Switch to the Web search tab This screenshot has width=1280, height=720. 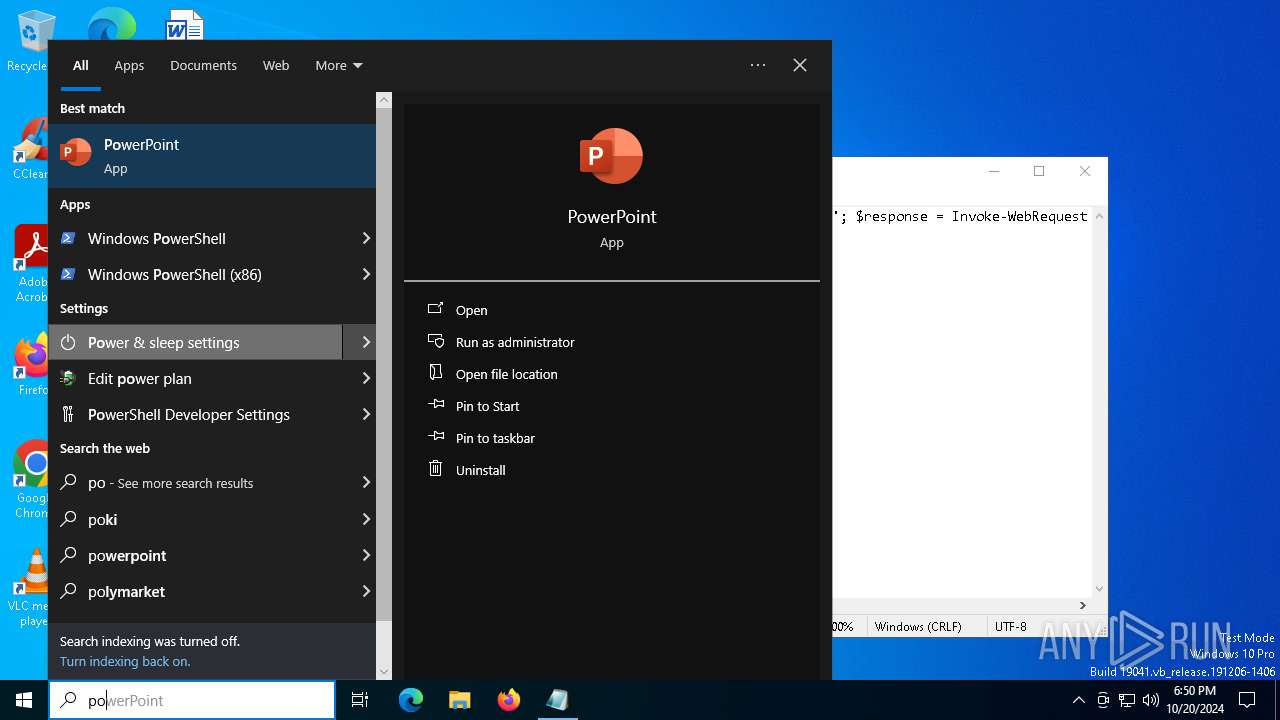click(x=276, y=65)
